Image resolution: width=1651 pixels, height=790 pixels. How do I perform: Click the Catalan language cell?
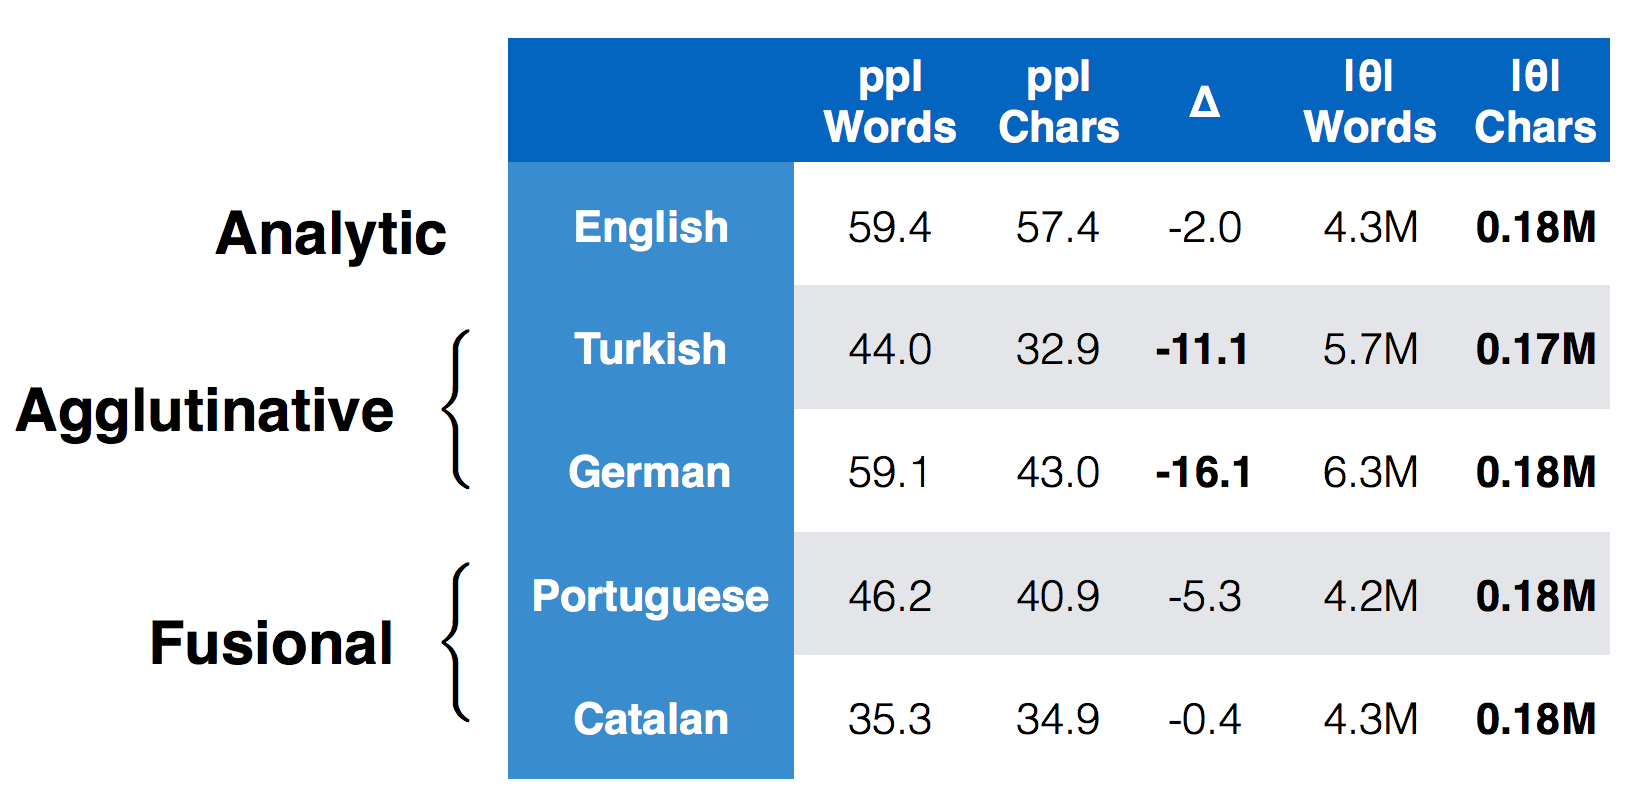tap(651, 719)
